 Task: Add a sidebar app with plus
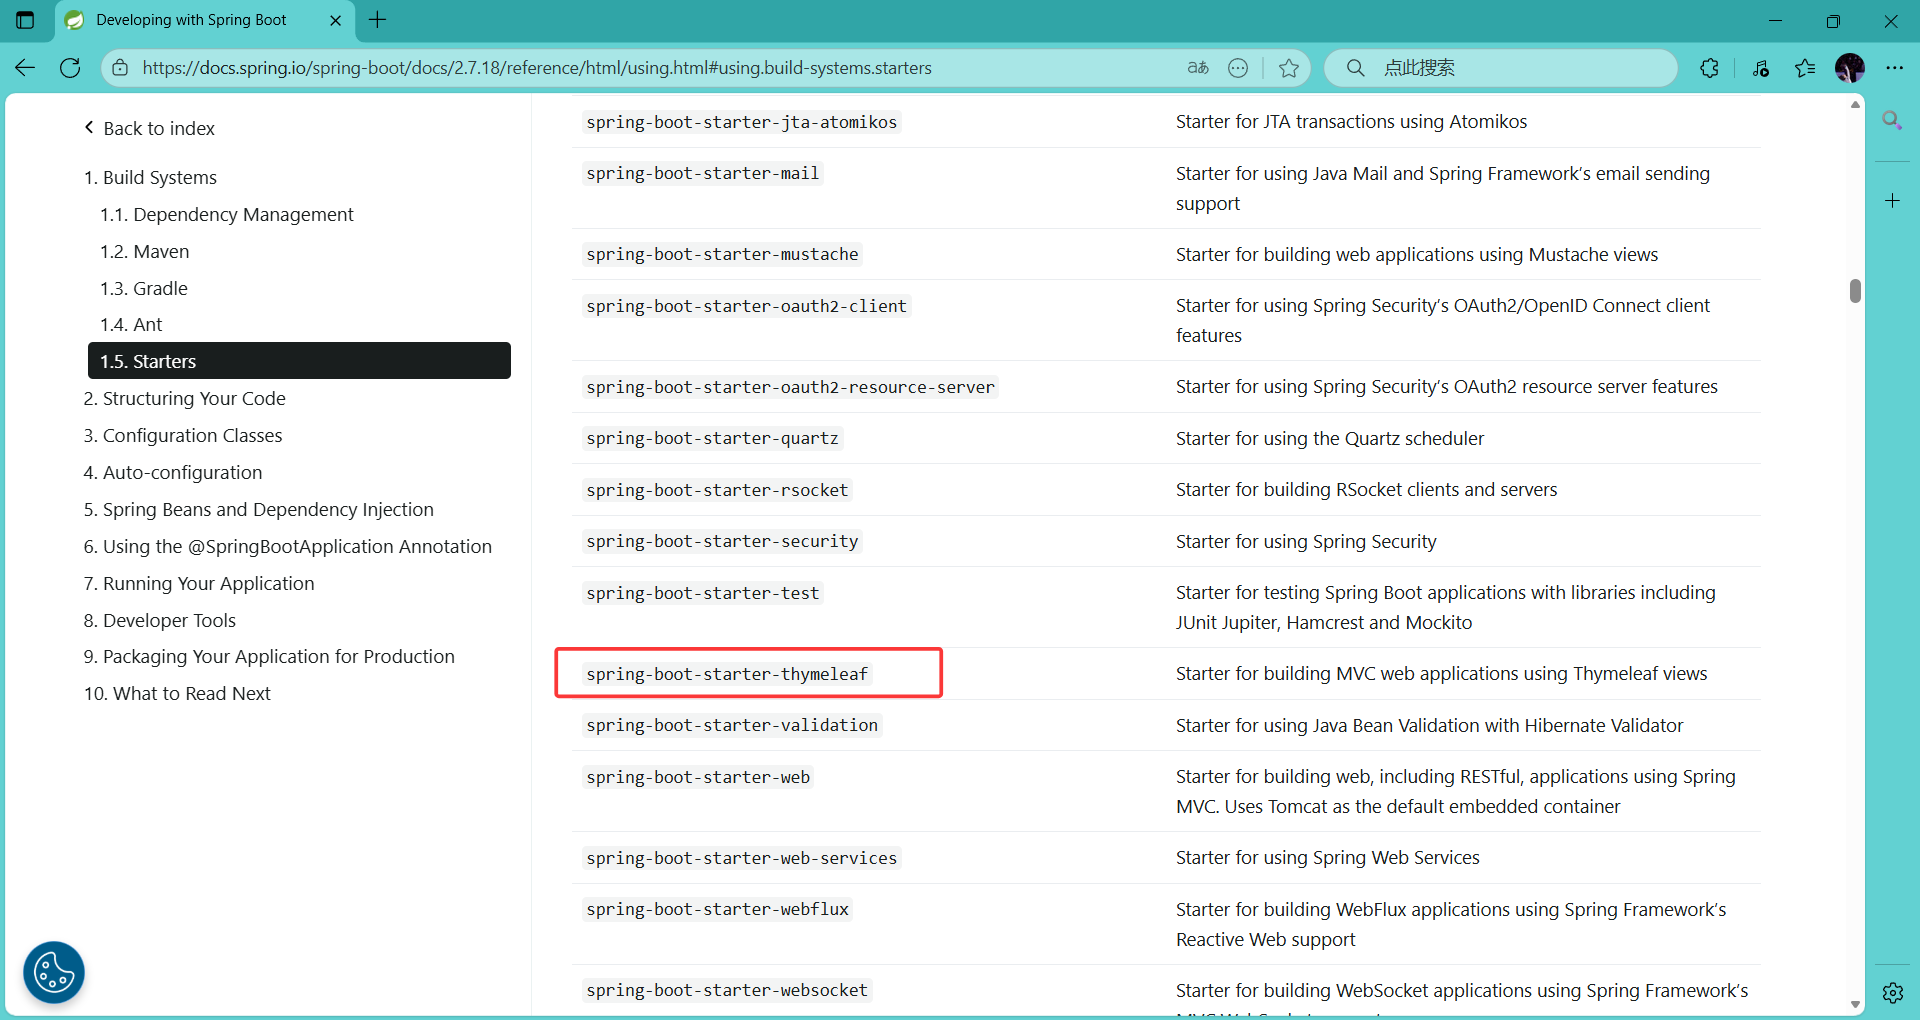pyautogui.click(x=1892, y=201)
